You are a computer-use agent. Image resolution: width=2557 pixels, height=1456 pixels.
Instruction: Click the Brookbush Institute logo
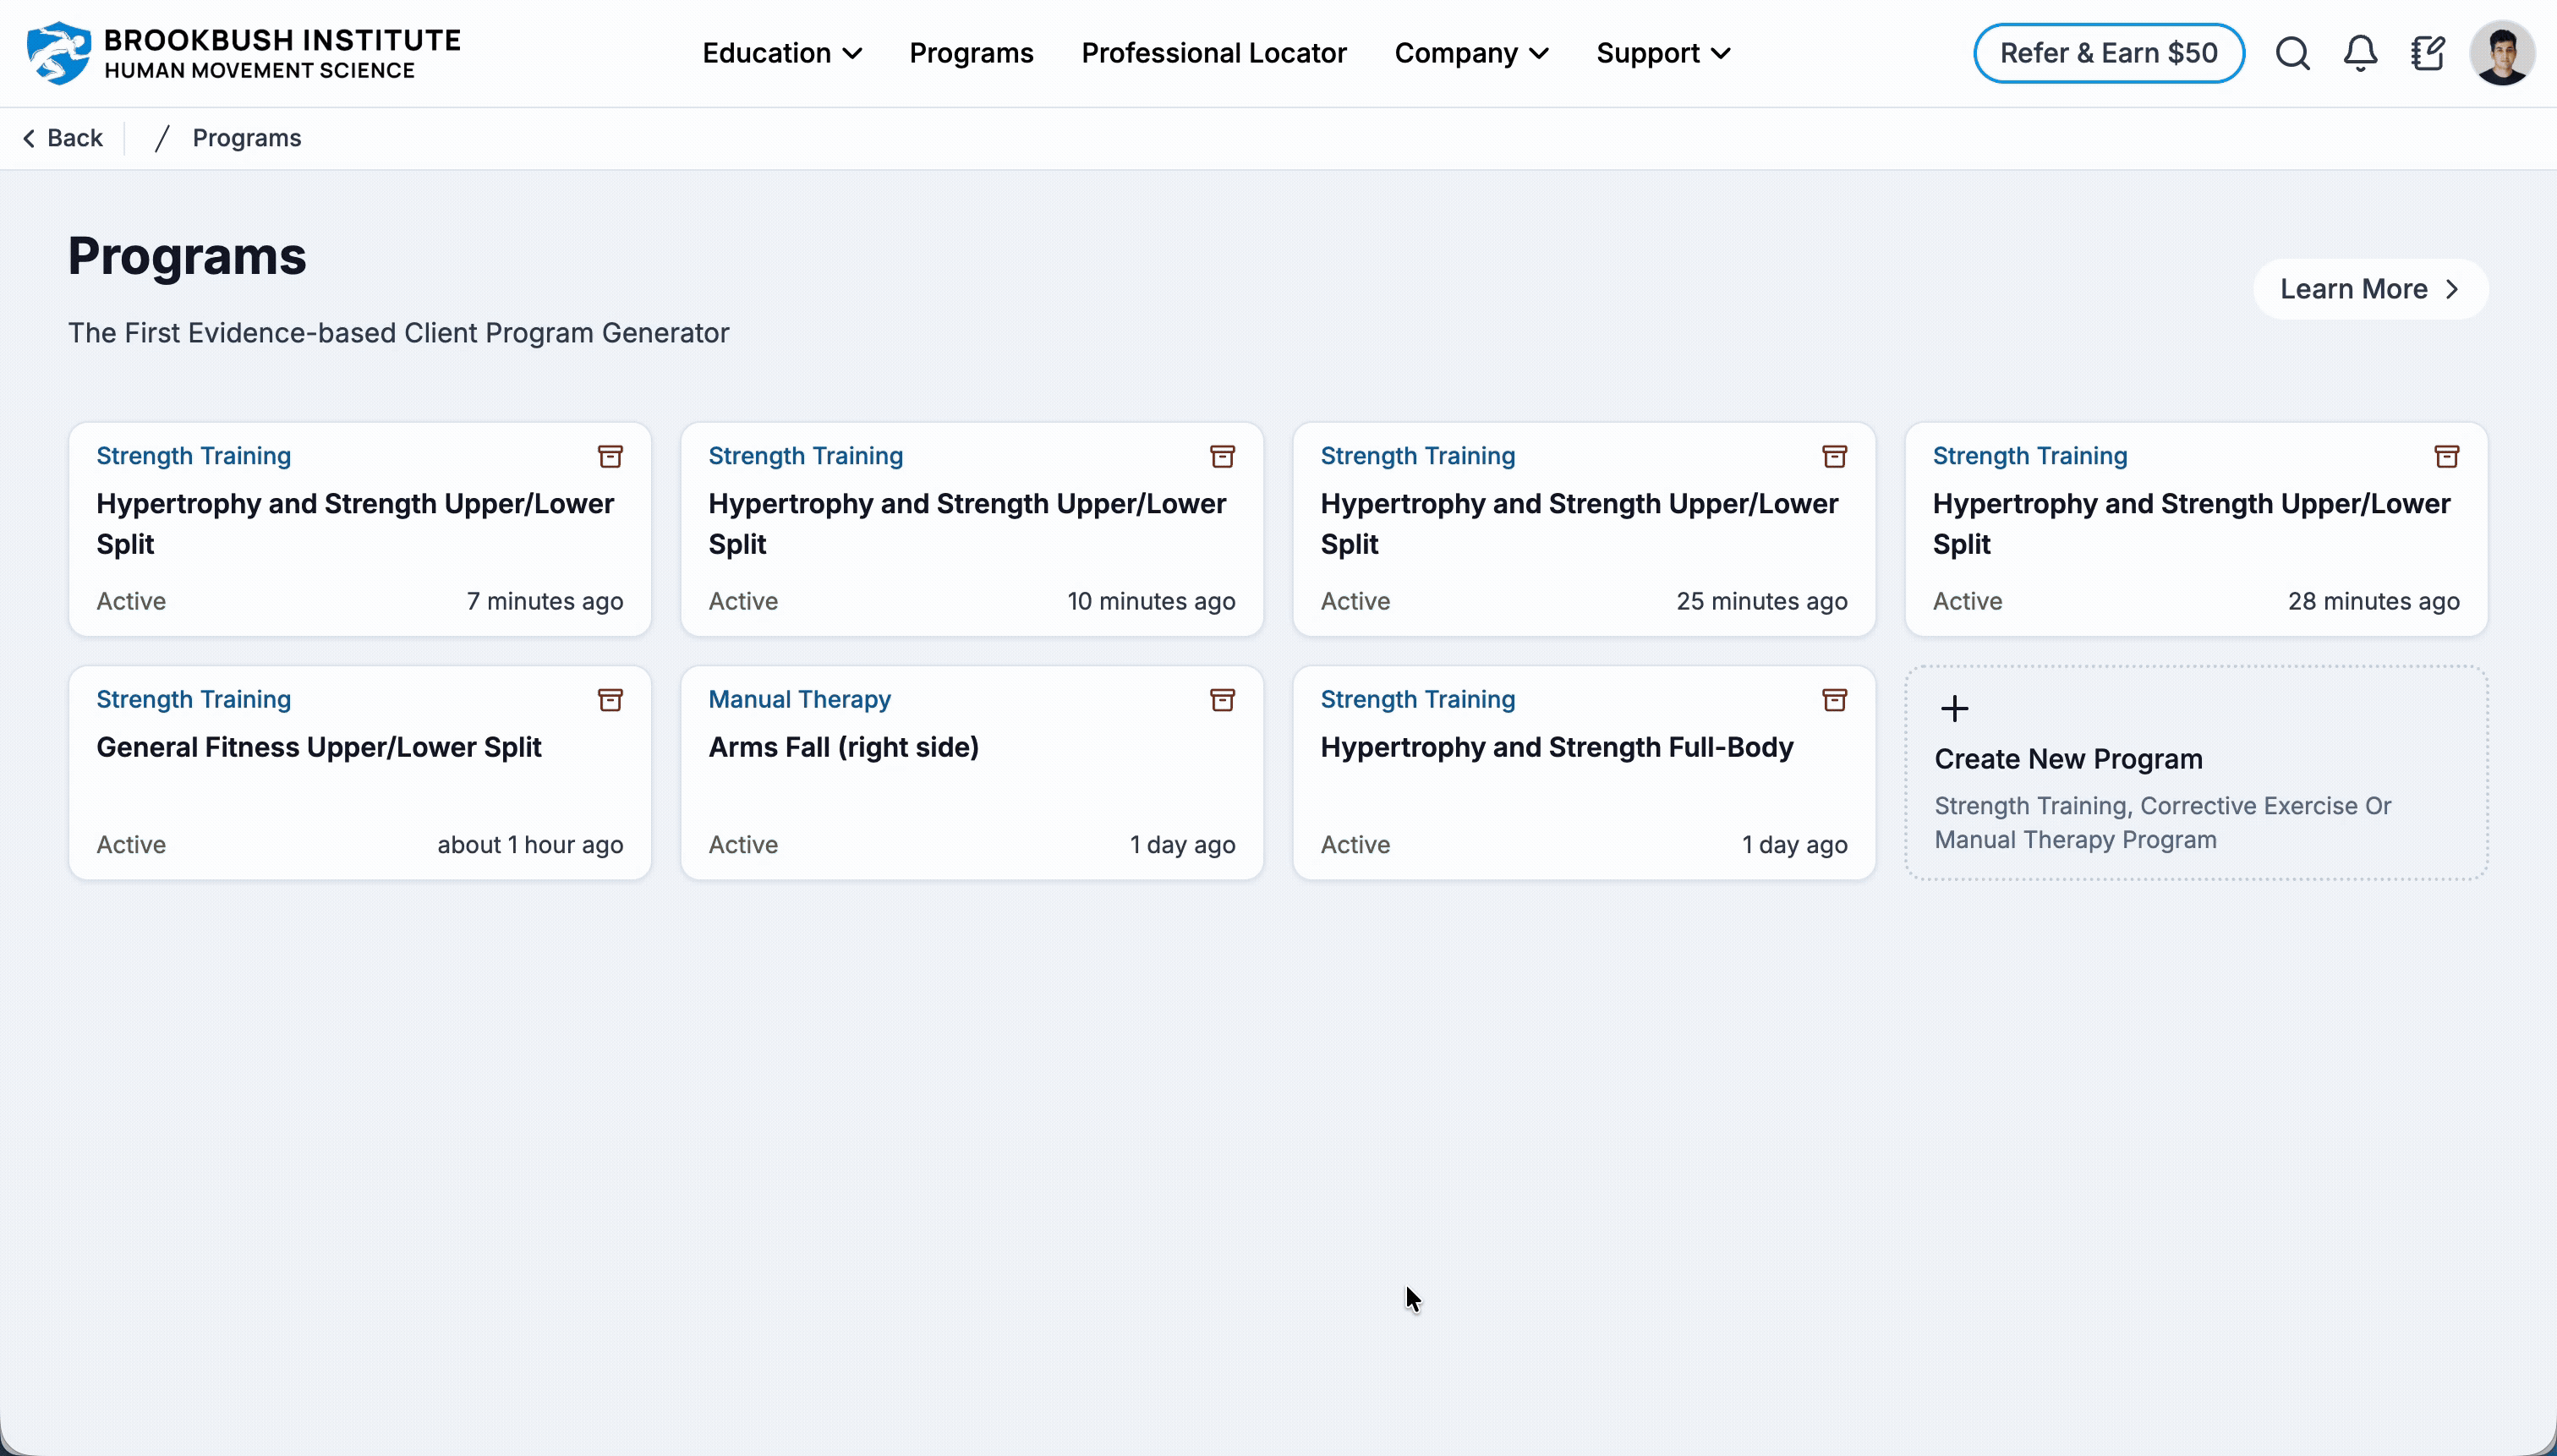243,53
